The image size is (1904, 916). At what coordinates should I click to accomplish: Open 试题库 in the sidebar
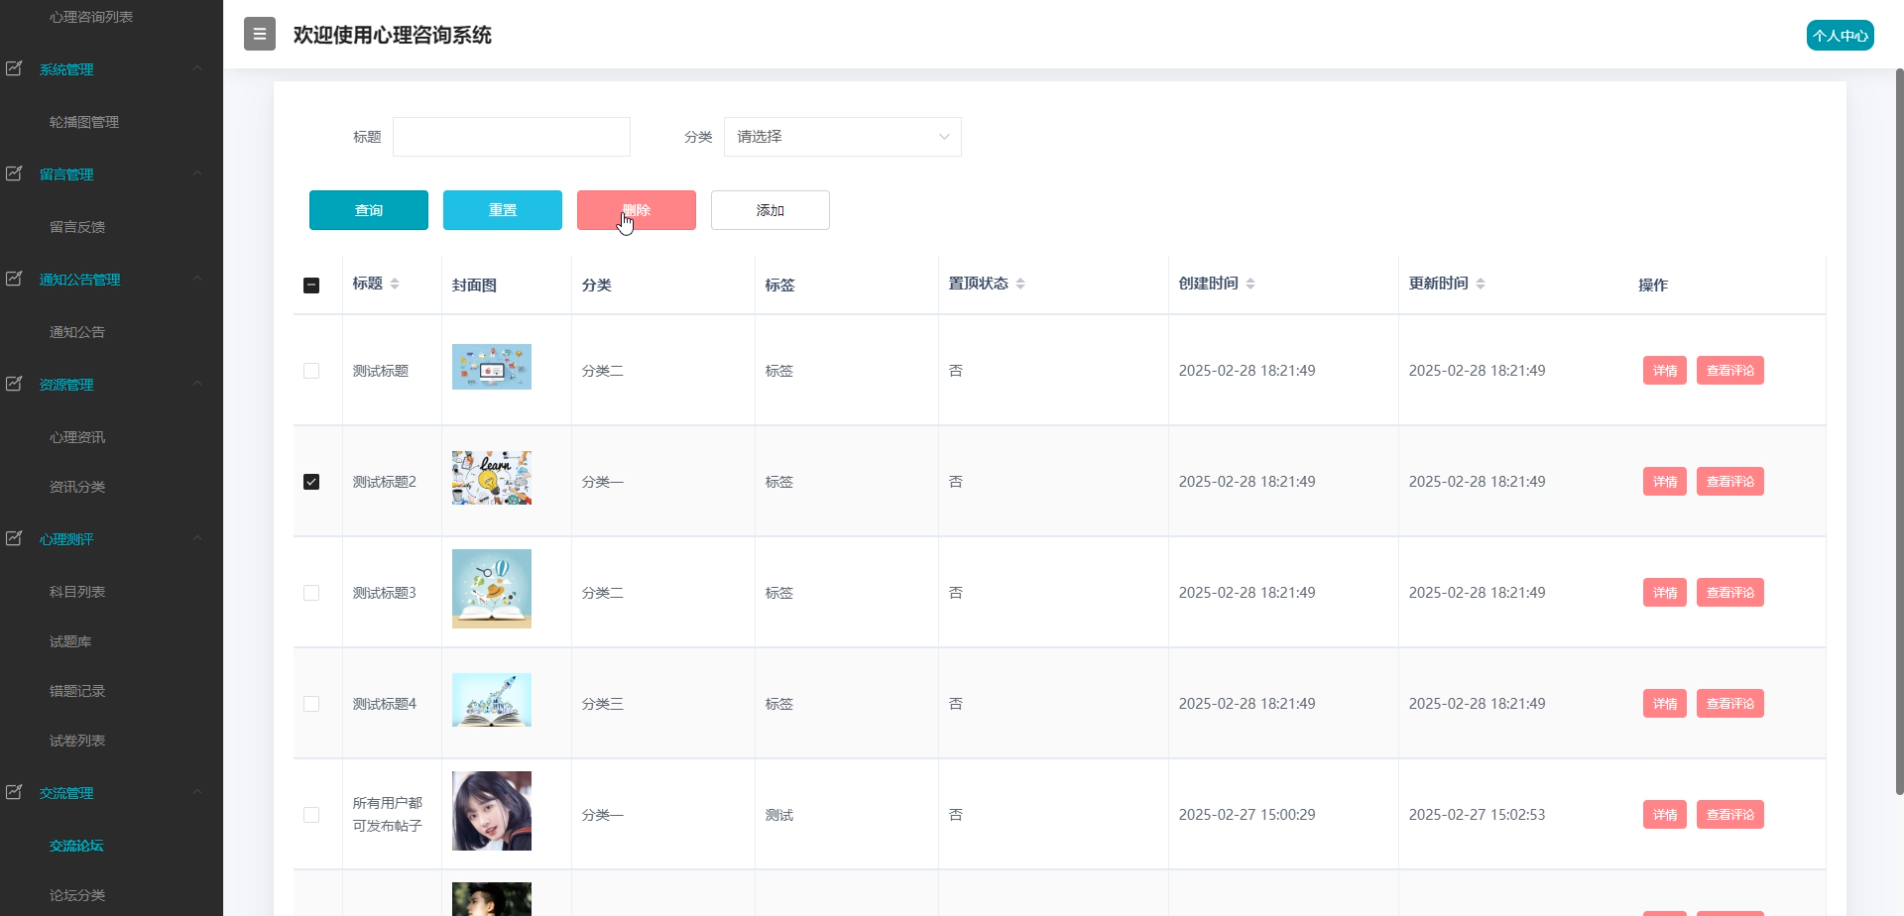[70, 642]
